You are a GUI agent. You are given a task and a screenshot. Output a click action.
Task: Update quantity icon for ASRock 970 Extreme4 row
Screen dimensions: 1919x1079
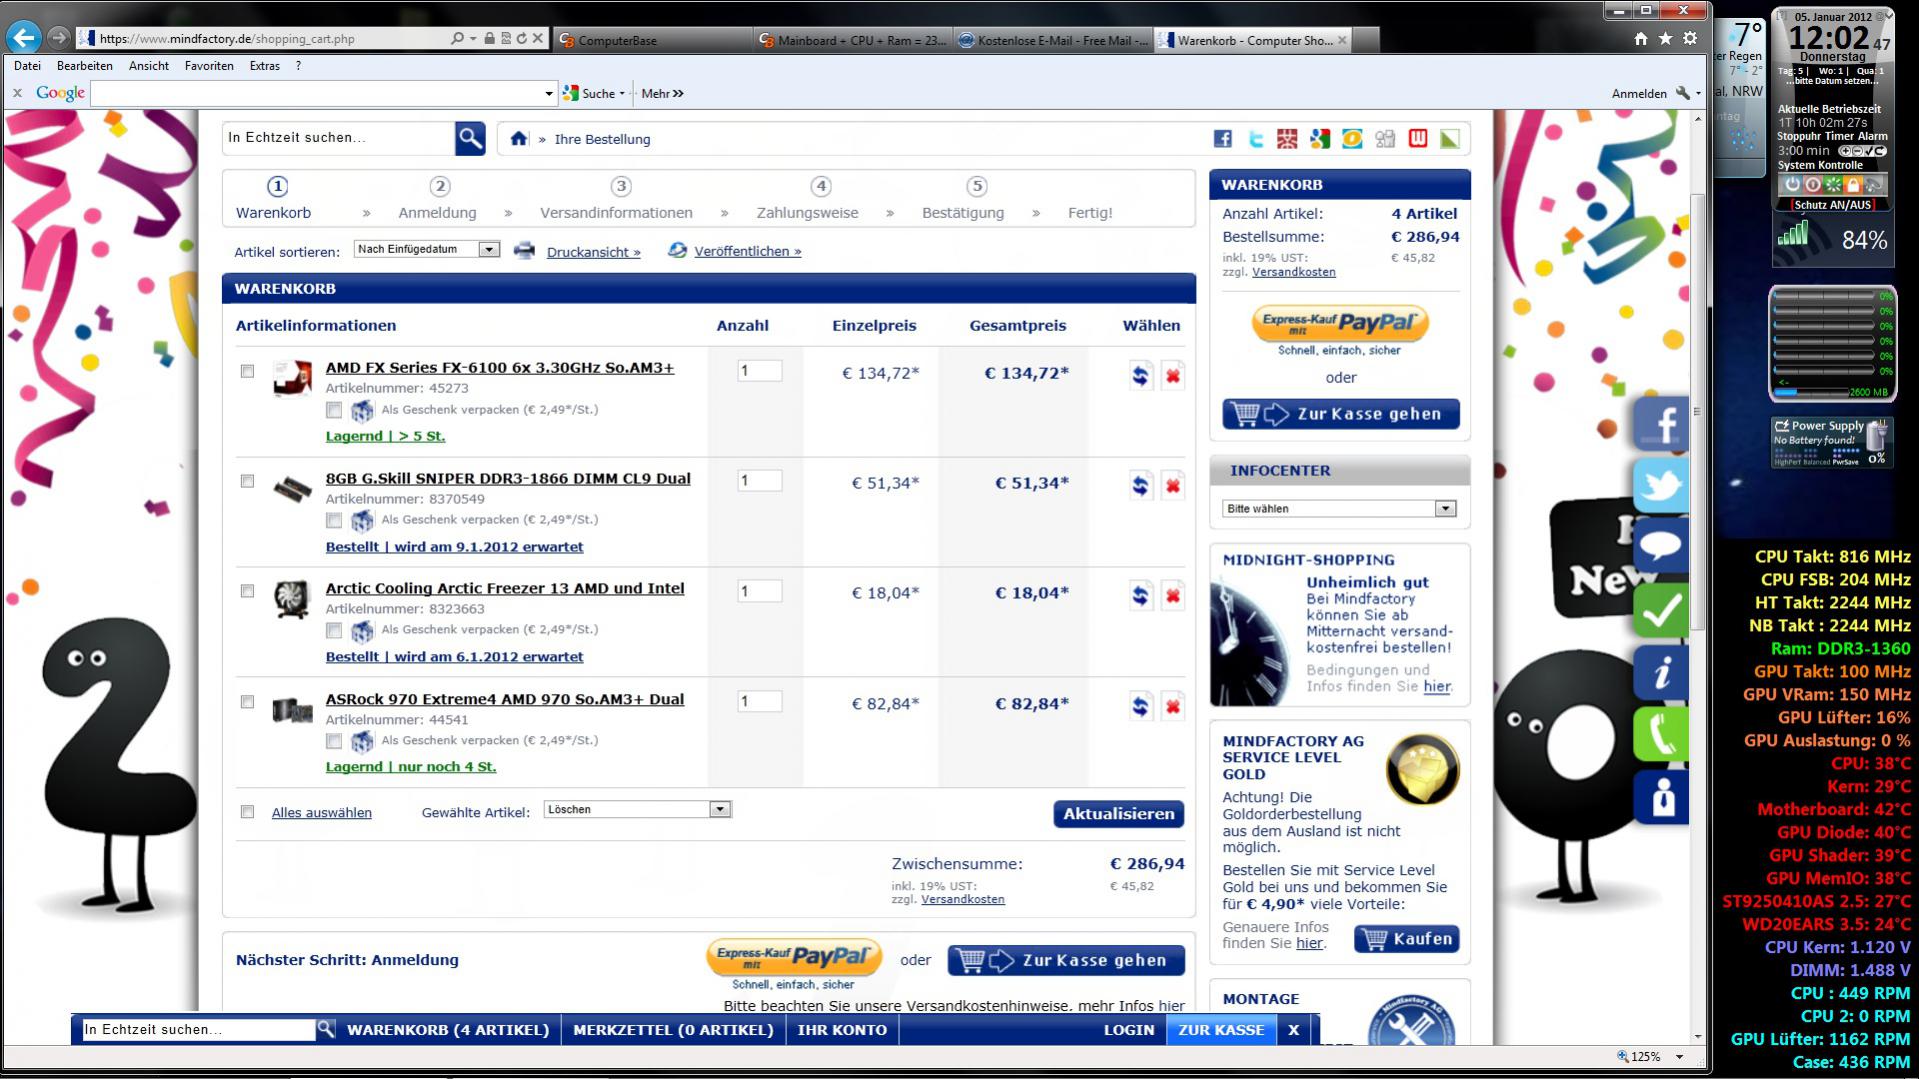1140,707
